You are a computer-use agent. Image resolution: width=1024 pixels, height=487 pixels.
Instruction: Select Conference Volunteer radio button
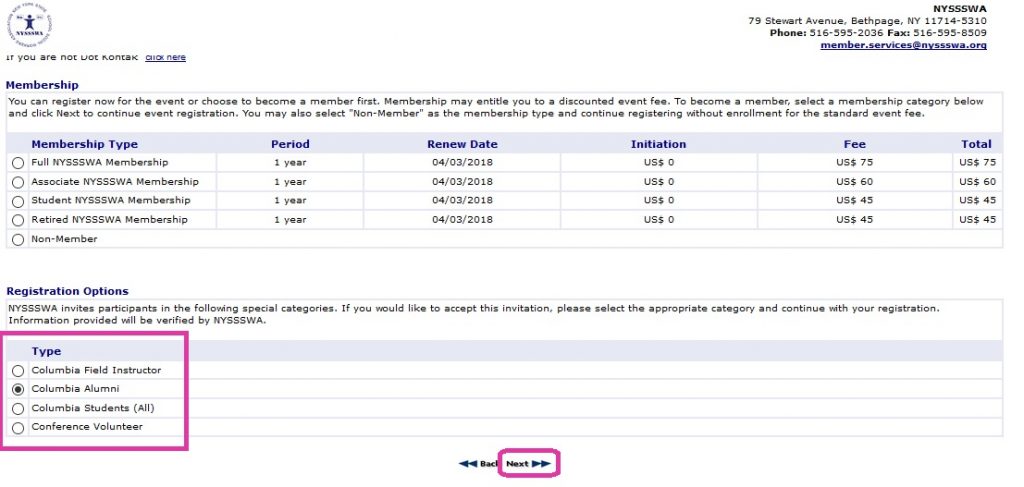tap(17, 428)
